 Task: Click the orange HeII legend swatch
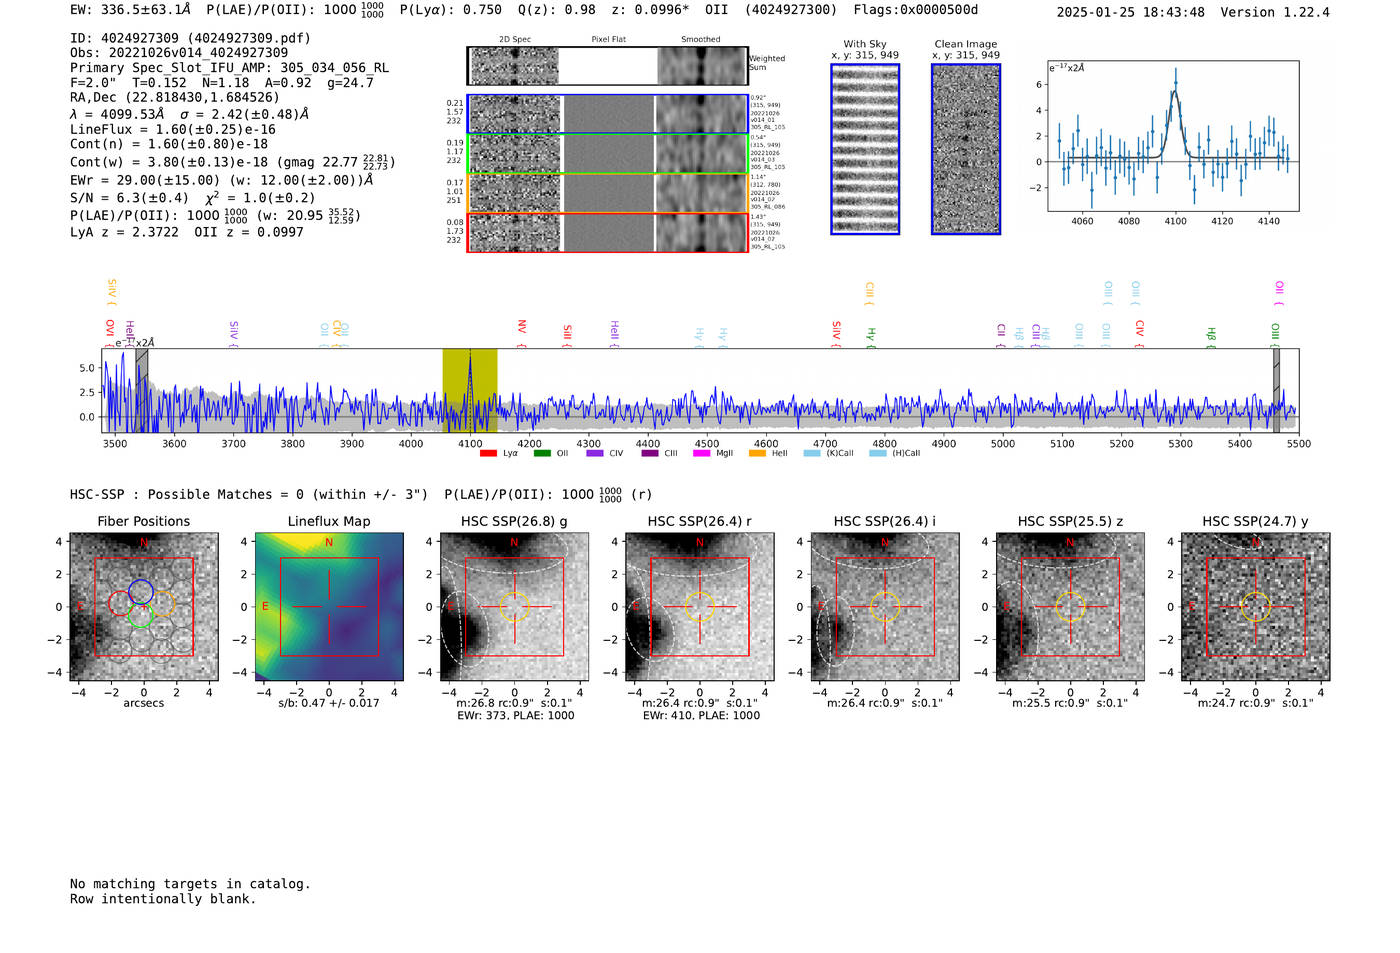click(x=757, y=453)
